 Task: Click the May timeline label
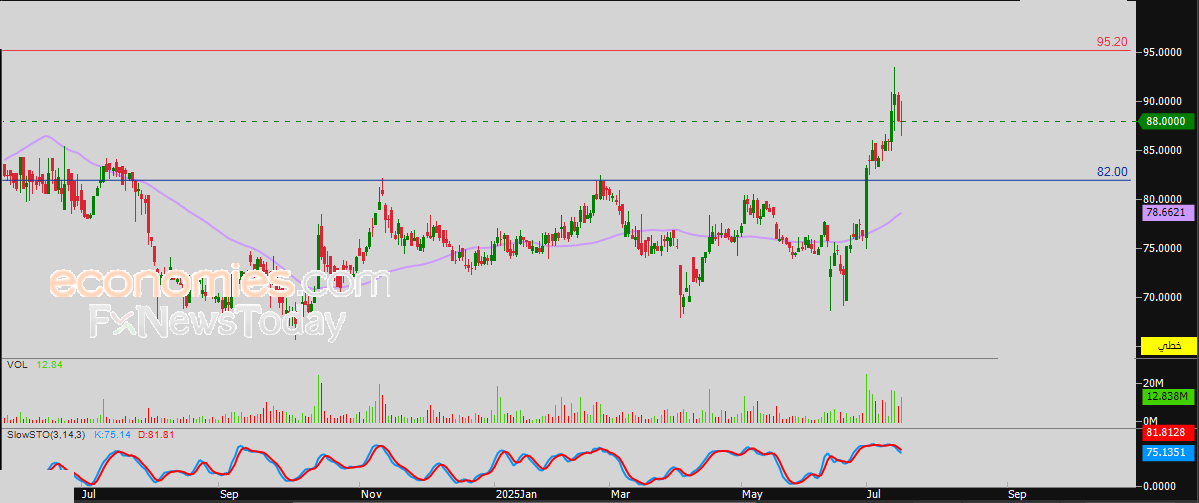(753, 495)
